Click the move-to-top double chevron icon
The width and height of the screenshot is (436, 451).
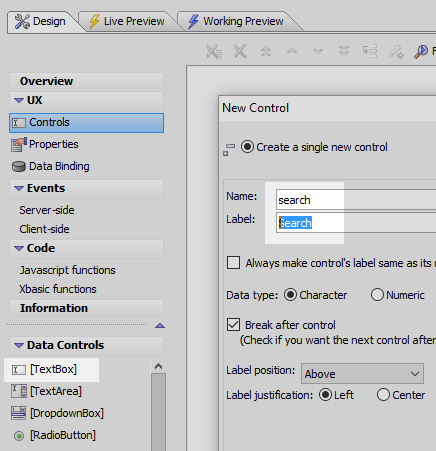point(266,51)
